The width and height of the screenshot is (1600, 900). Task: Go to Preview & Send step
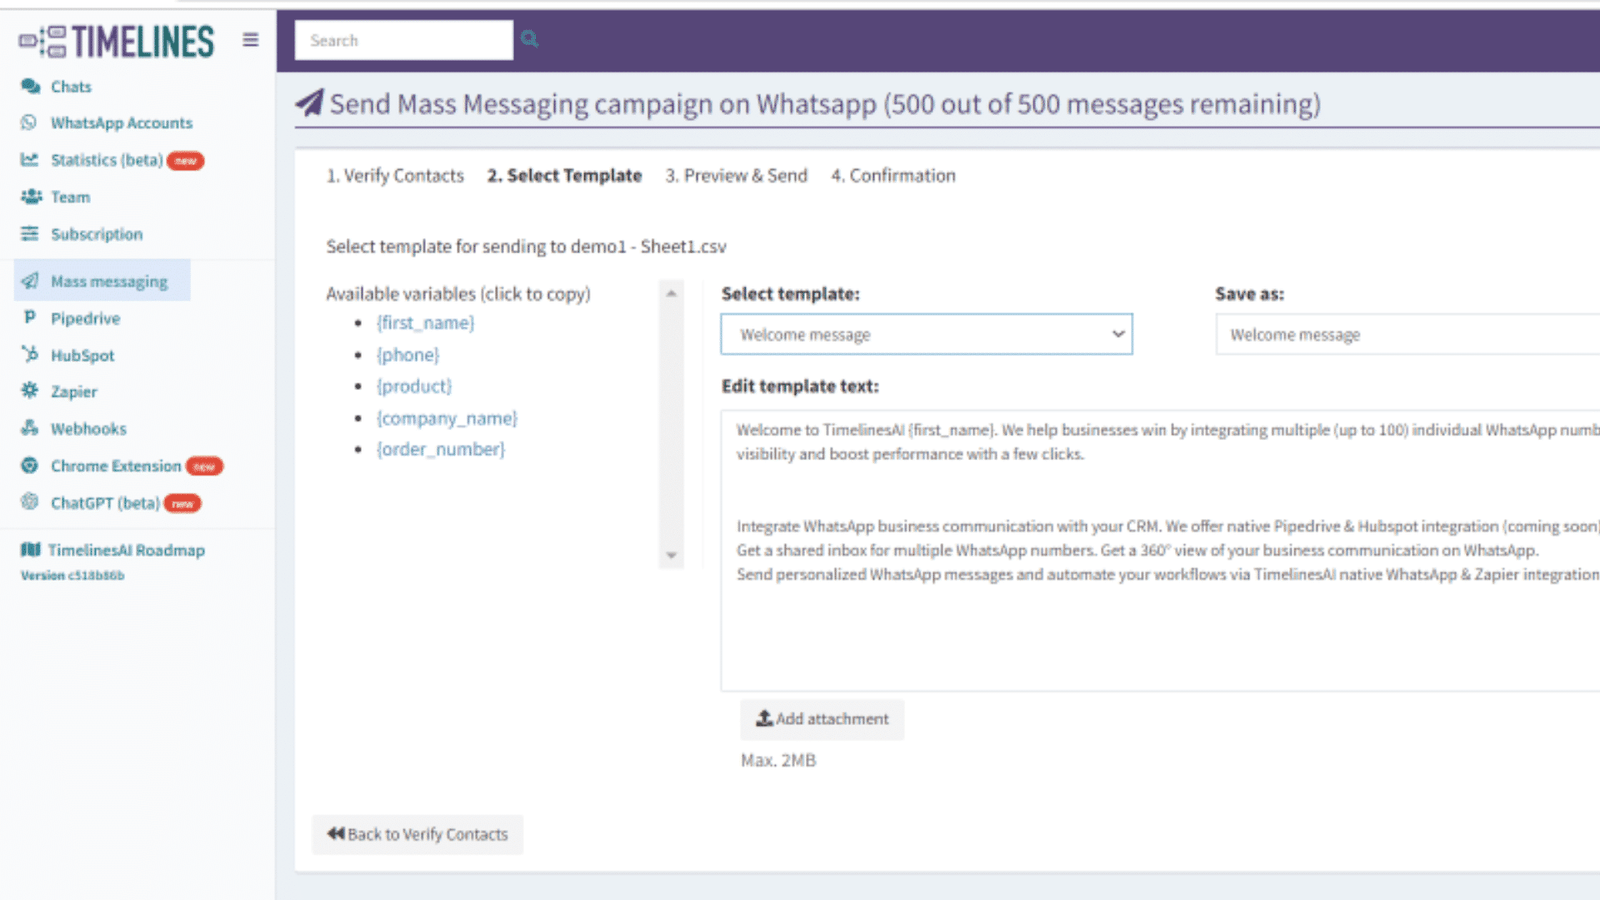tap(736, 176)
